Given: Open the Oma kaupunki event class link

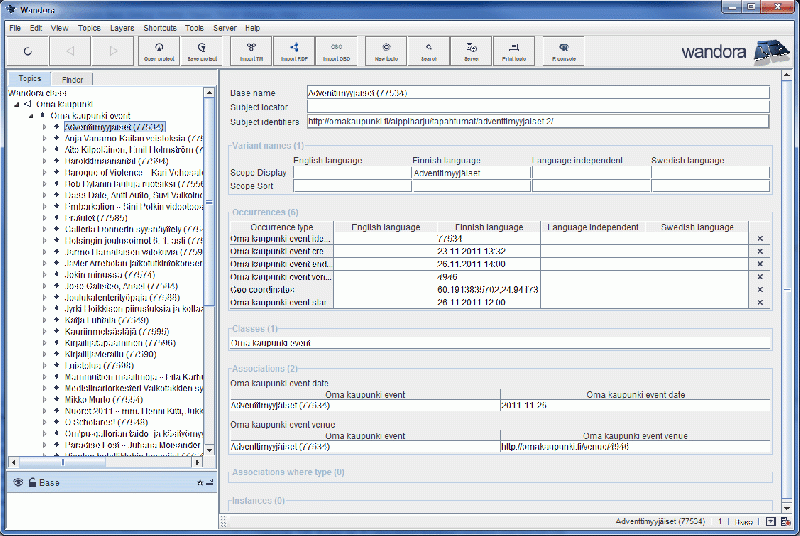Looking at the screenshot, I should click(273, 343).
